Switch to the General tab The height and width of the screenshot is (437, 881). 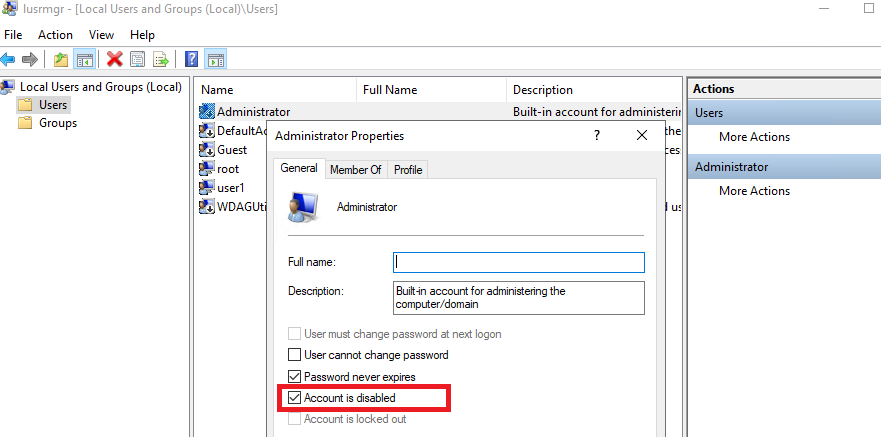299,169
